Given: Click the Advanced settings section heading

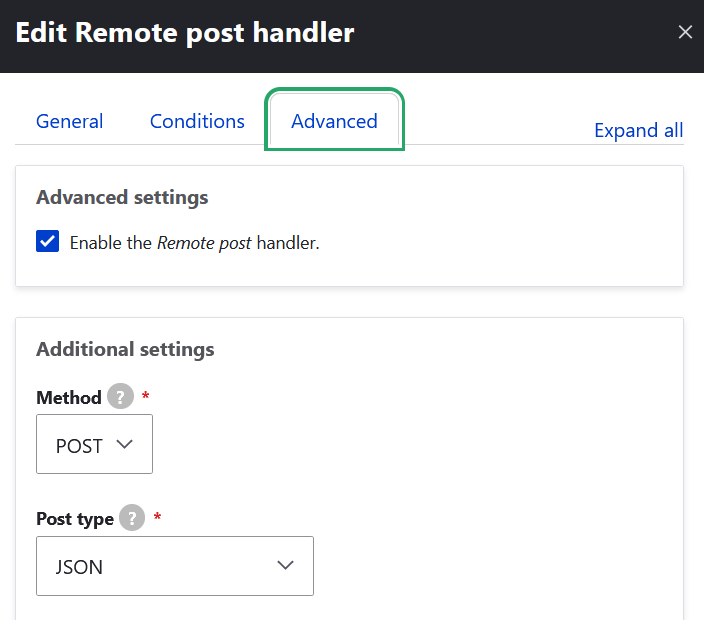Looking at the screenshot, I should click(122, 197).
